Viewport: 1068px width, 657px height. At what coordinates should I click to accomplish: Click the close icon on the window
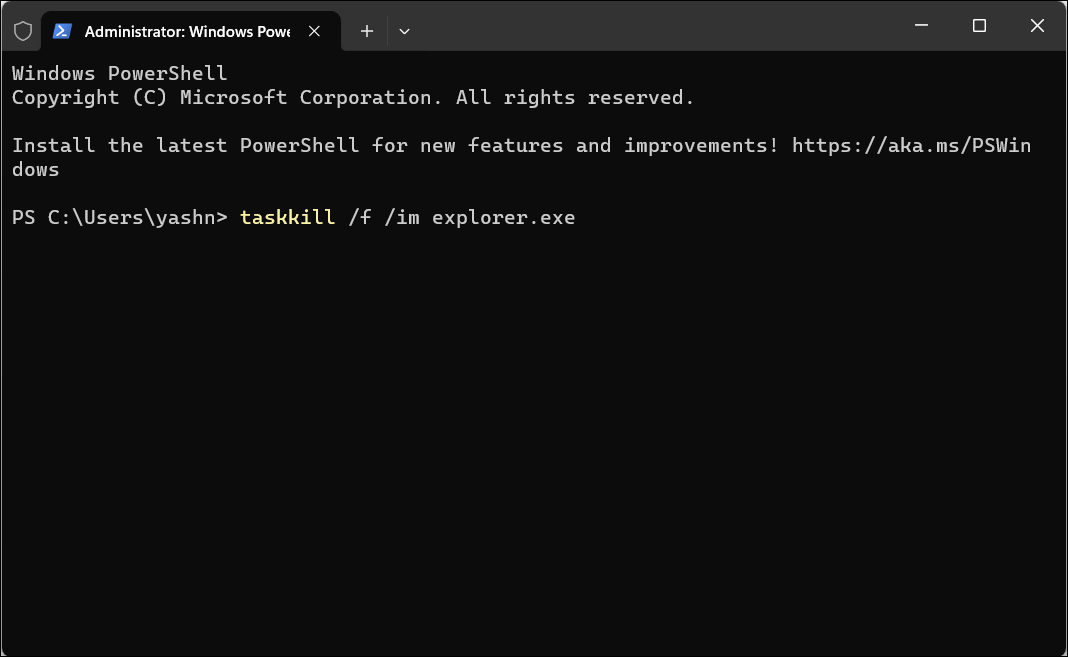point(1037,25)
